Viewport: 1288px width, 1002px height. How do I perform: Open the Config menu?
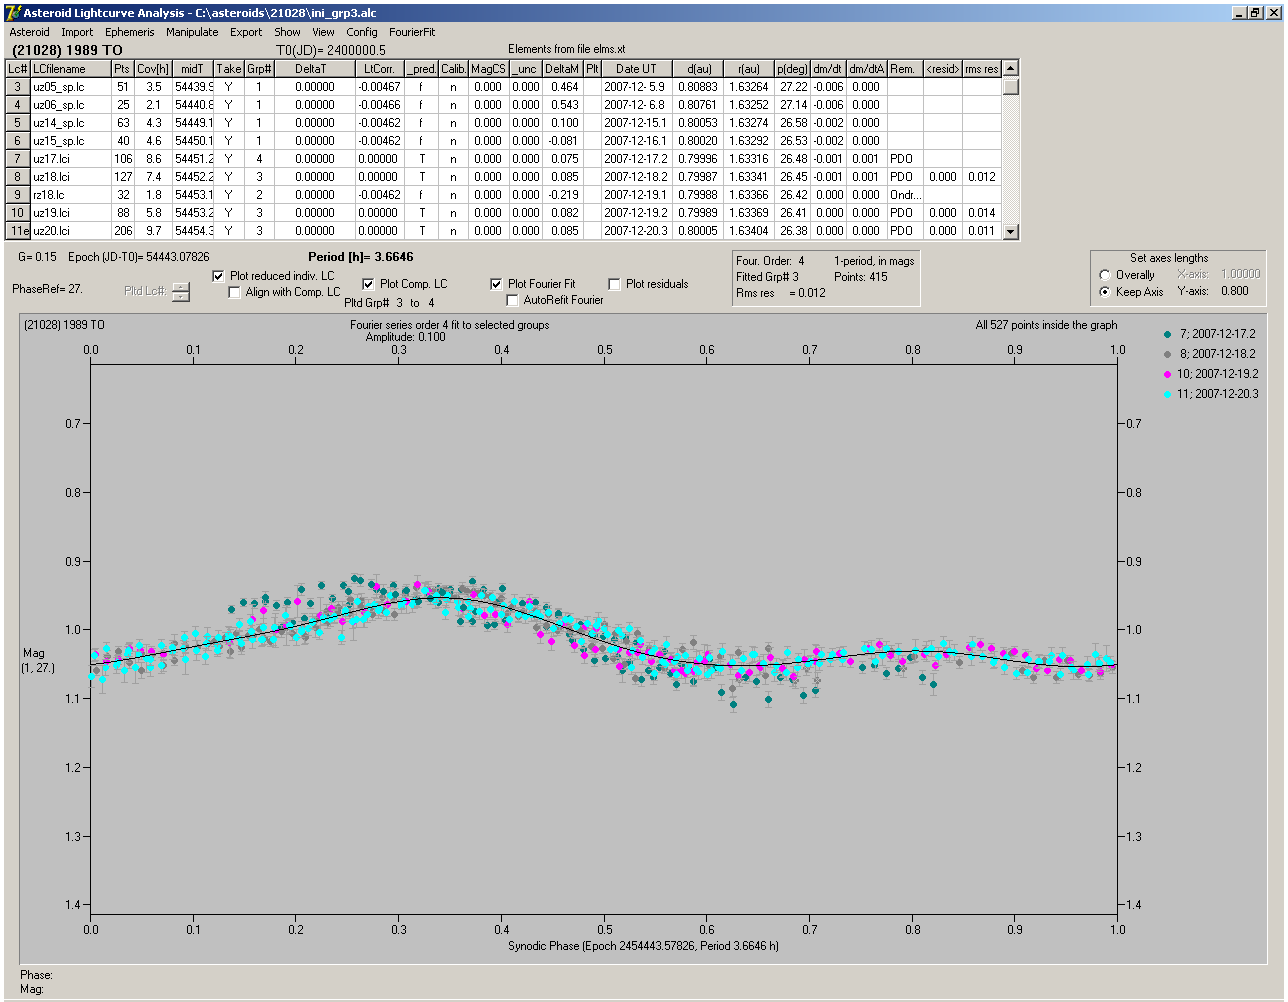(362, 32)
